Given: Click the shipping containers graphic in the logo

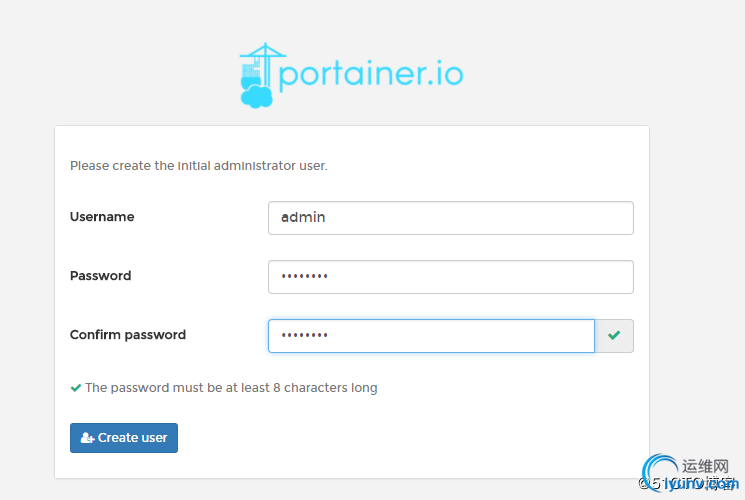Looking at the screenshot, I should click(x=251, y=70).
